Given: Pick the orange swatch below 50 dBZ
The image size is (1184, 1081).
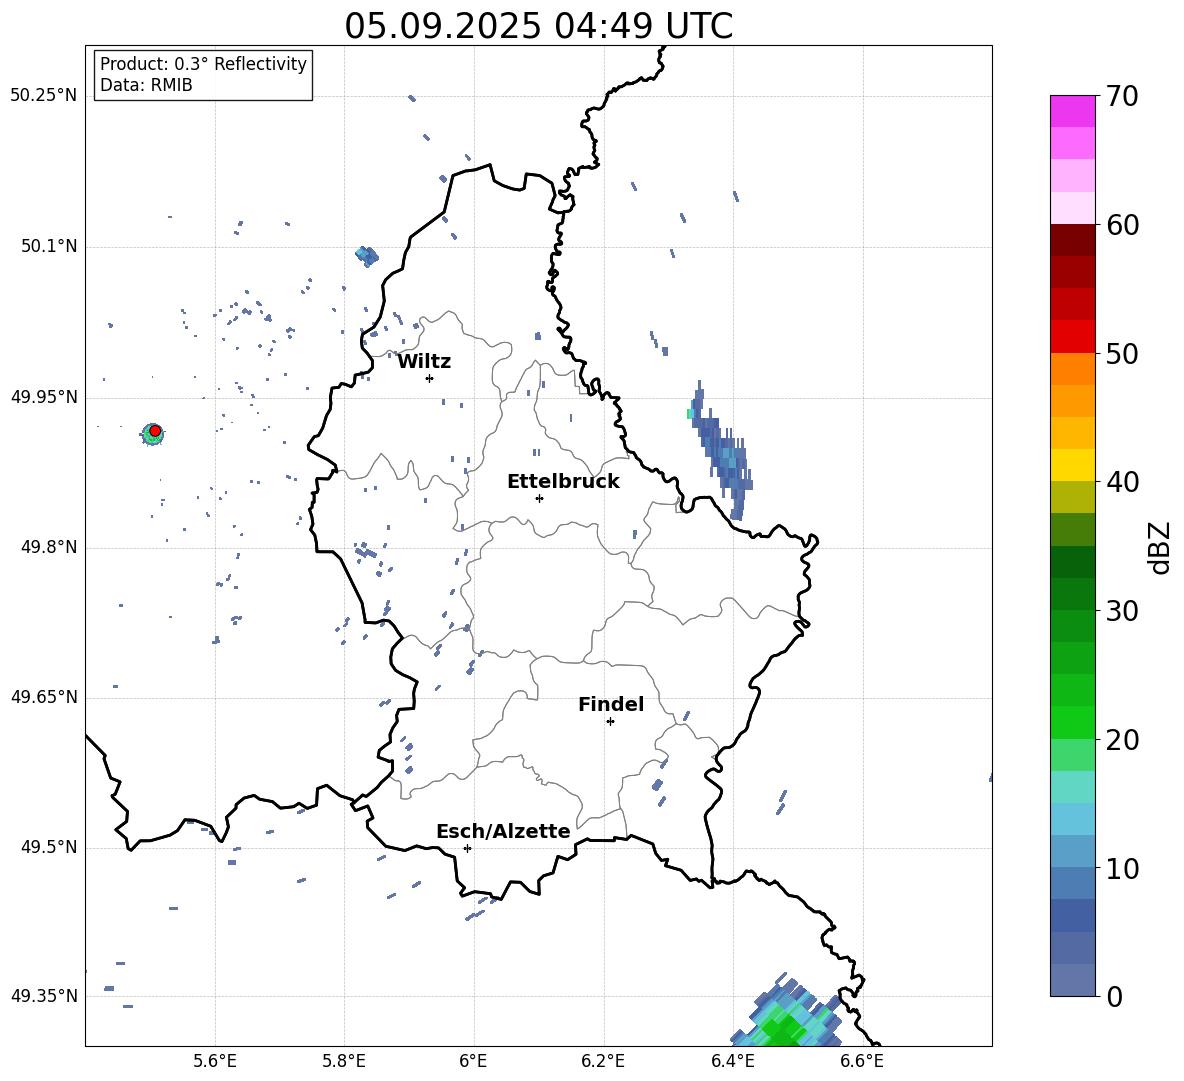Looking at the screenshot, I should (1073, 369).
